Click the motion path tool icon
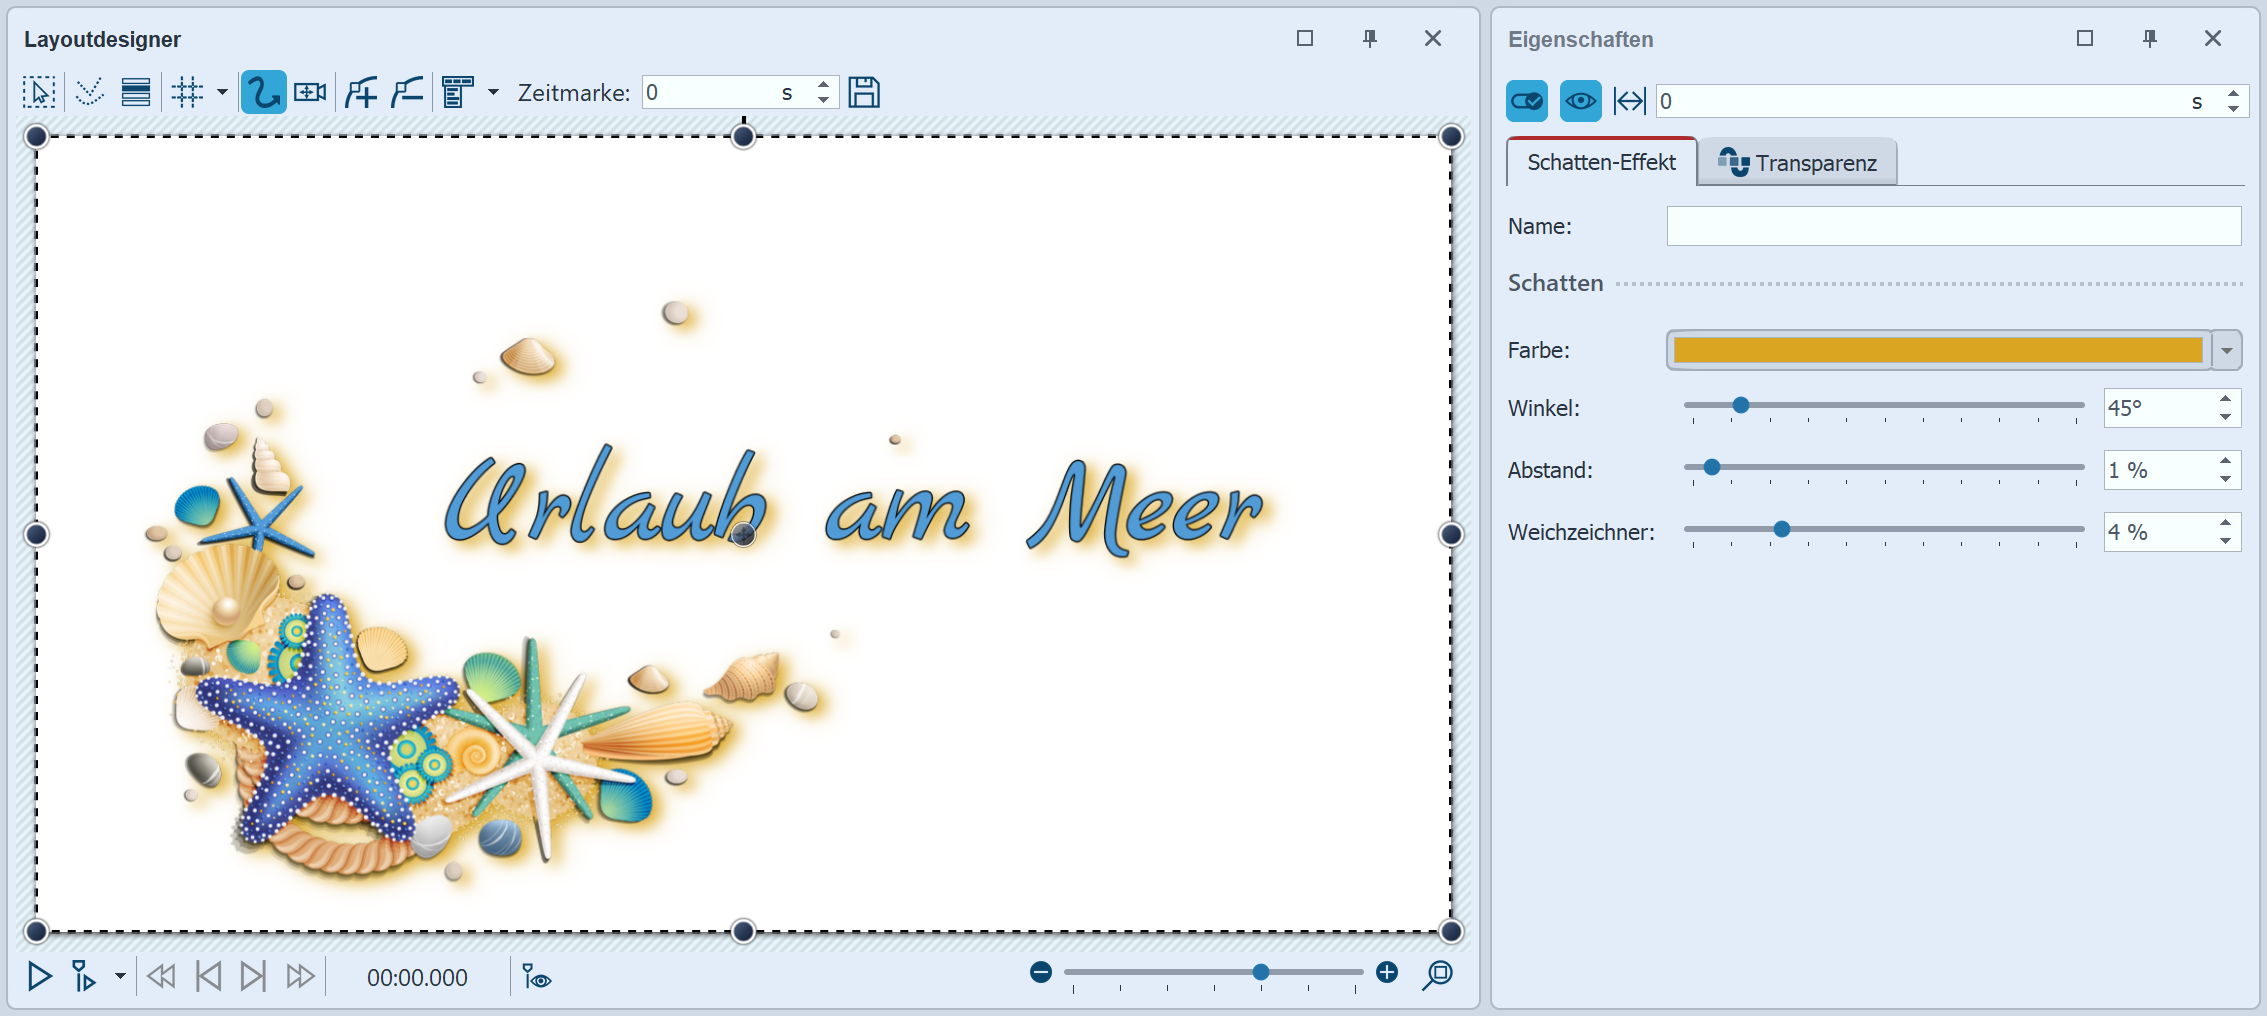 coord(263,93)
